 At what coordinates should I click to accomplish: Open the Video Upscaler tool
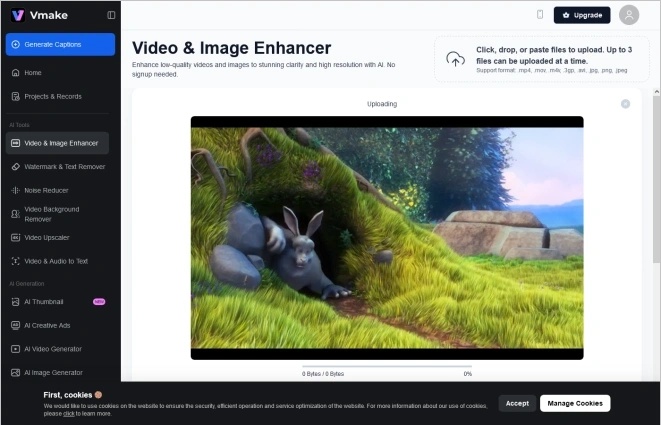click(57, 237)
